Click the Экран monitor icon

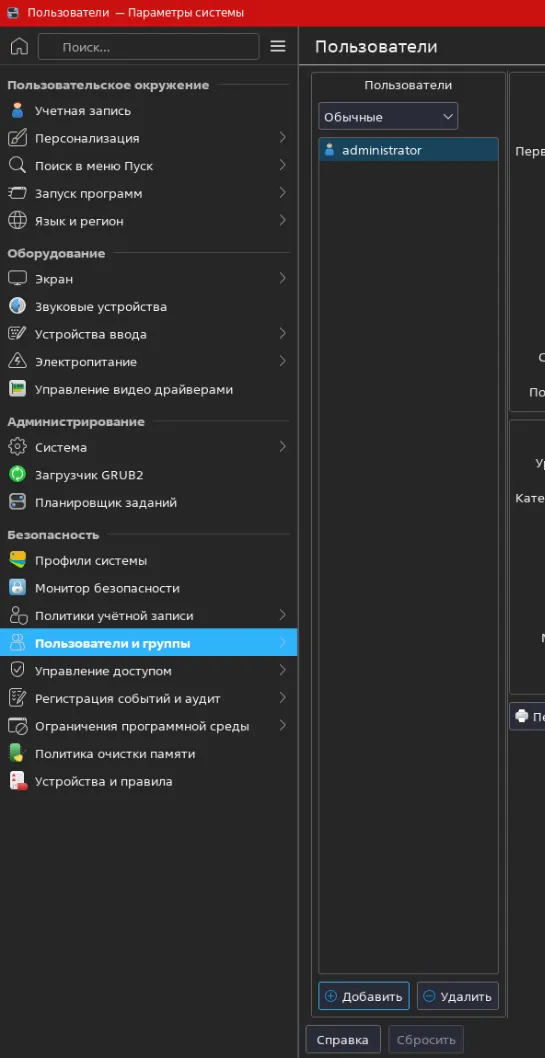[17, 279]
